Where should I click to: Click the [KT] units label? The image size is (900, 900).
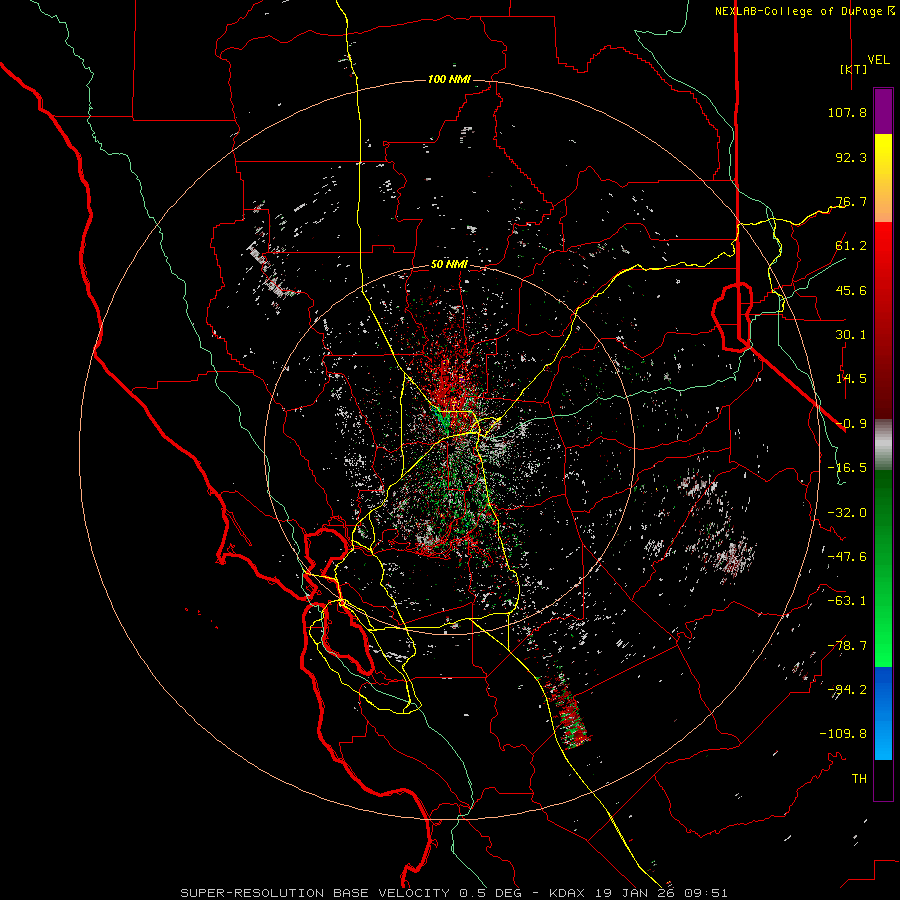click(x=854, y=69)
